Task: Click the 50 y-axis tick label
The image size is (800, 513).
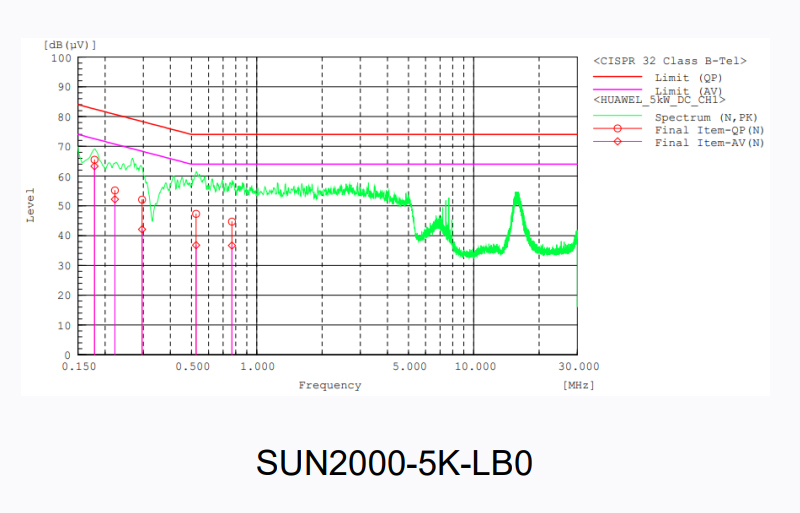Action: [x=64, y=206]
